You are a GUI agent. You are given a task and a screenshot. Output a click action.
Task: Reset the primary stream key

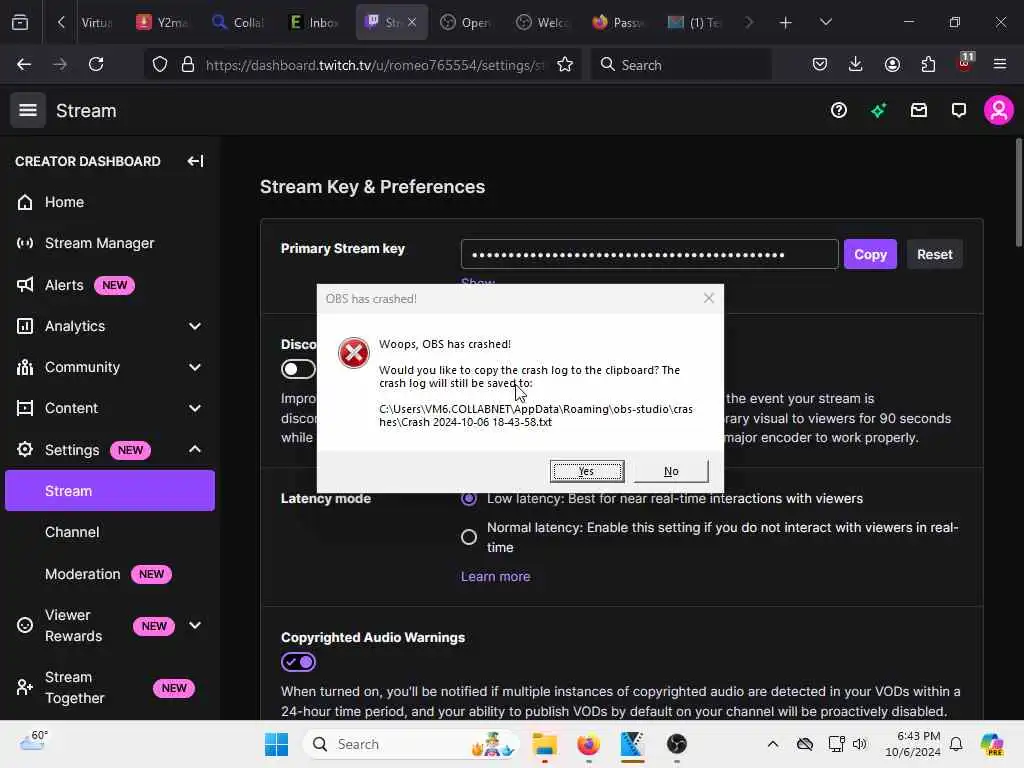coord(935,254)
